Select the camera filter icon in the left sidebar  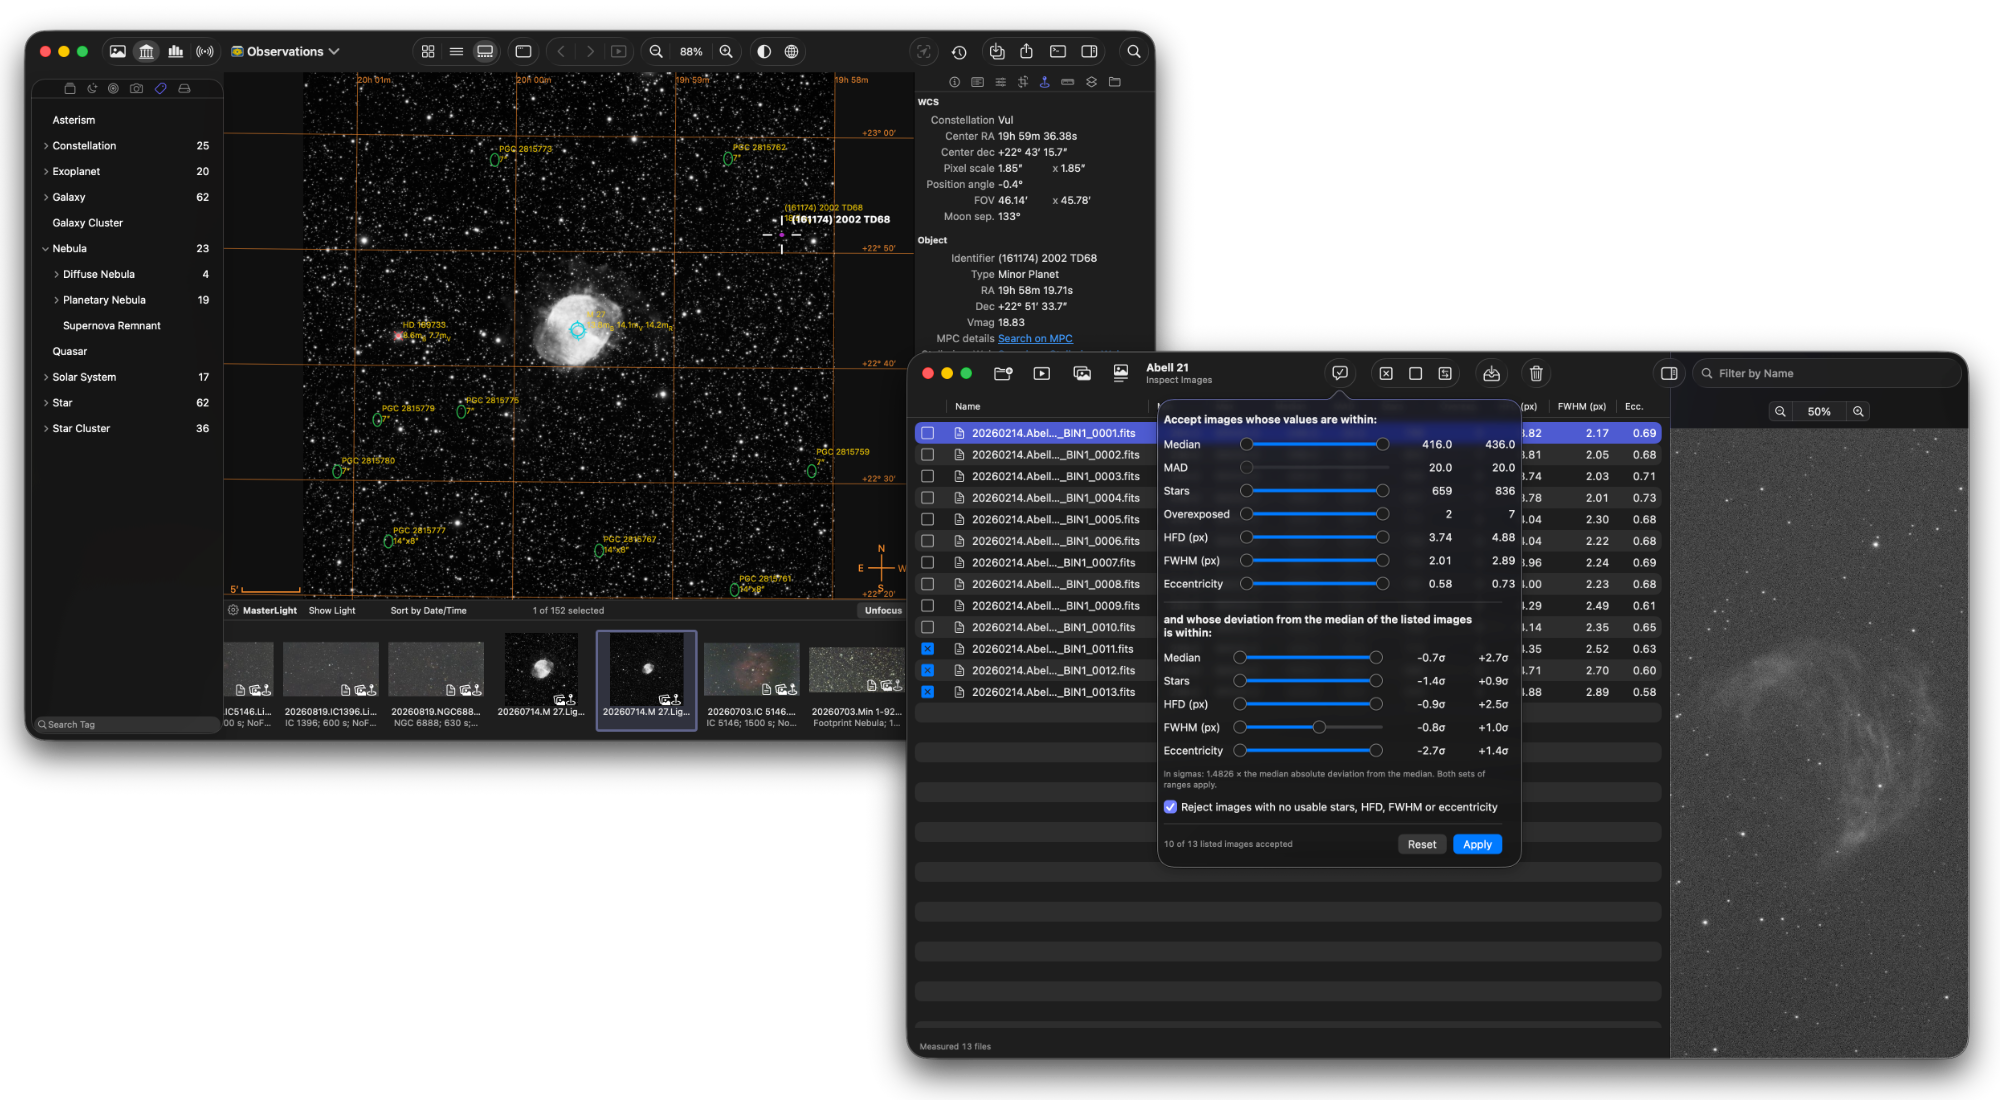click(x=136, y=88)
